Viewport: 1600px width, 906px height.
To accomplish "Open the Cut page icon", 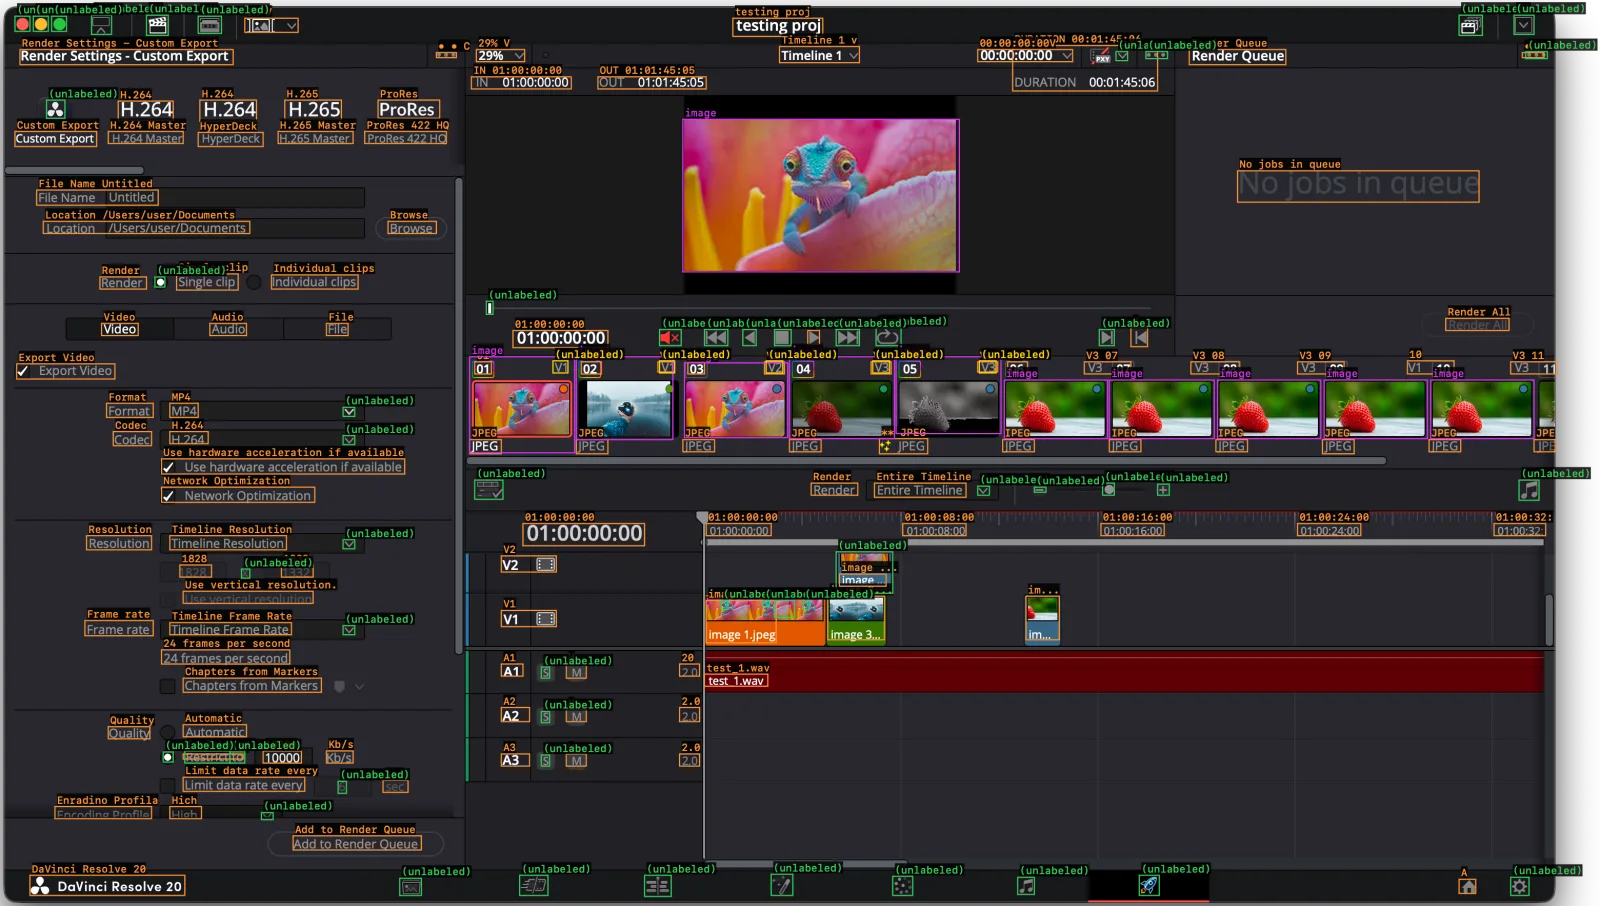I will [534, 885].
